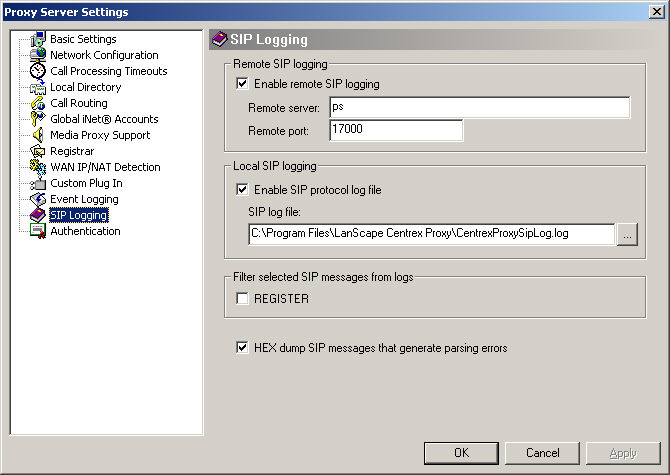Image resolution: width=670 pixels, height=475 pixels.
Task: Click the Local Directory icon
Action: tap(38, 87)
